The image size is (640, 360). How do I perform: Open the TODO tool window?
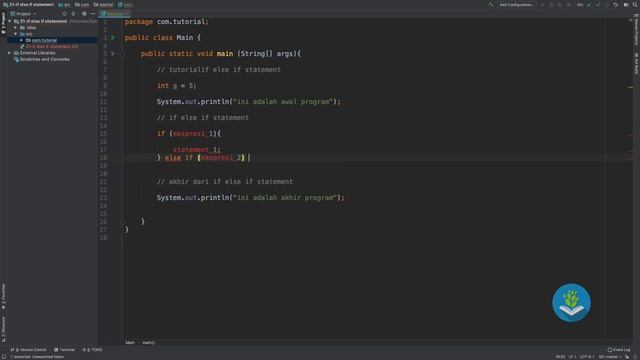tap(92, 350)
